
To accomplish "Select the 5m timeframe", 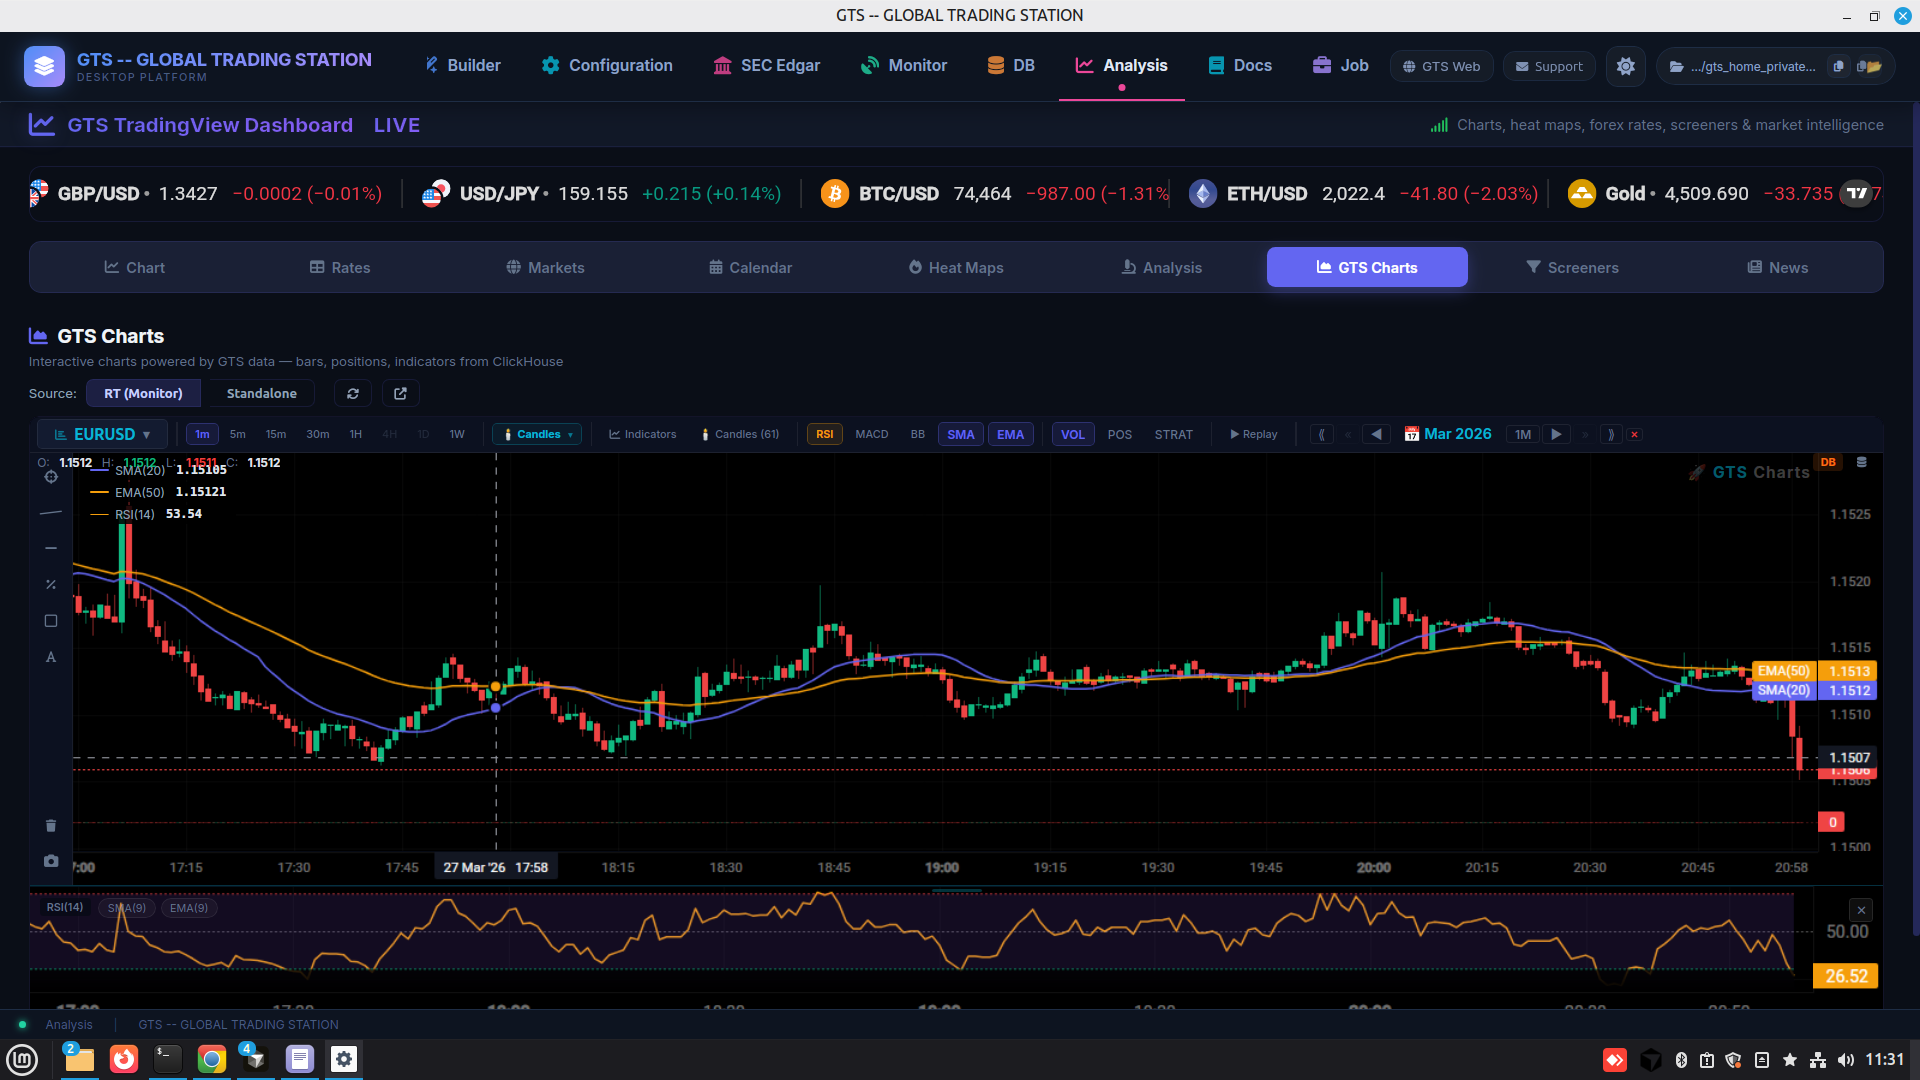I will (238, 435).
